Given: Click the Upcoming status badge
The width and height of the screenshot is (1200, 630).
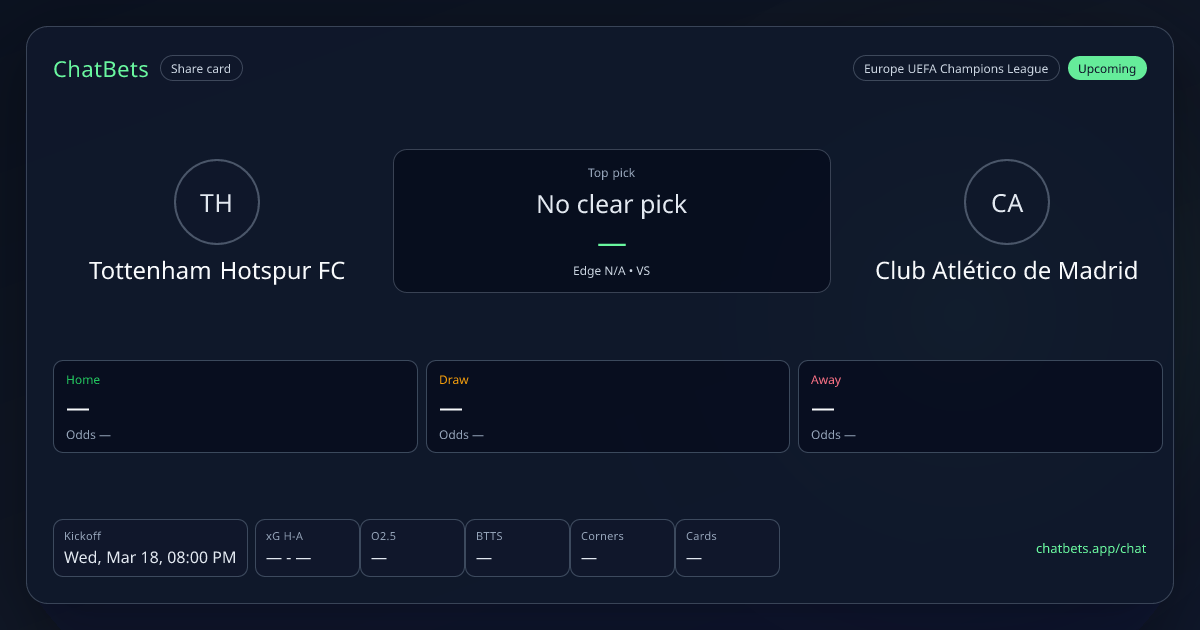Looking at the screenshot, I should point(1107,69).
